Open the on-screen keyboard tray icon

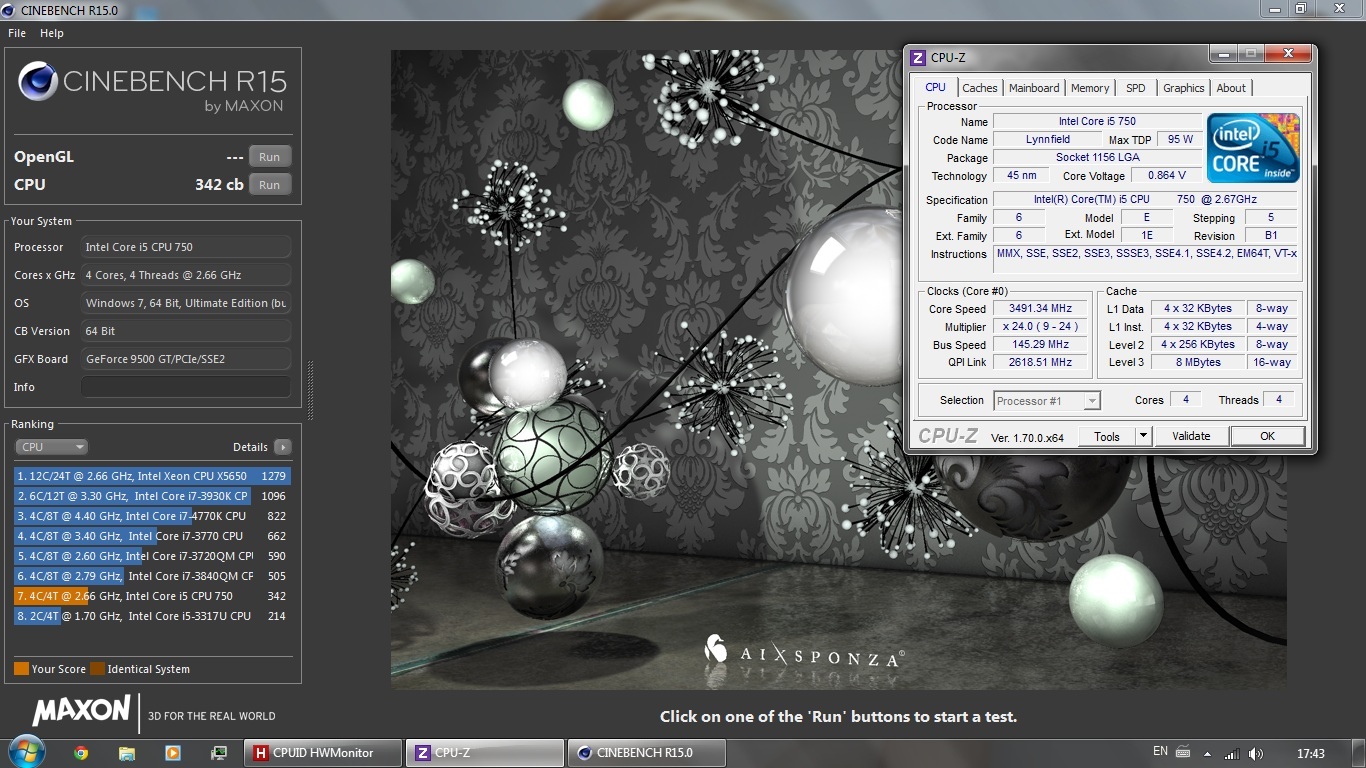(1183, 753)
